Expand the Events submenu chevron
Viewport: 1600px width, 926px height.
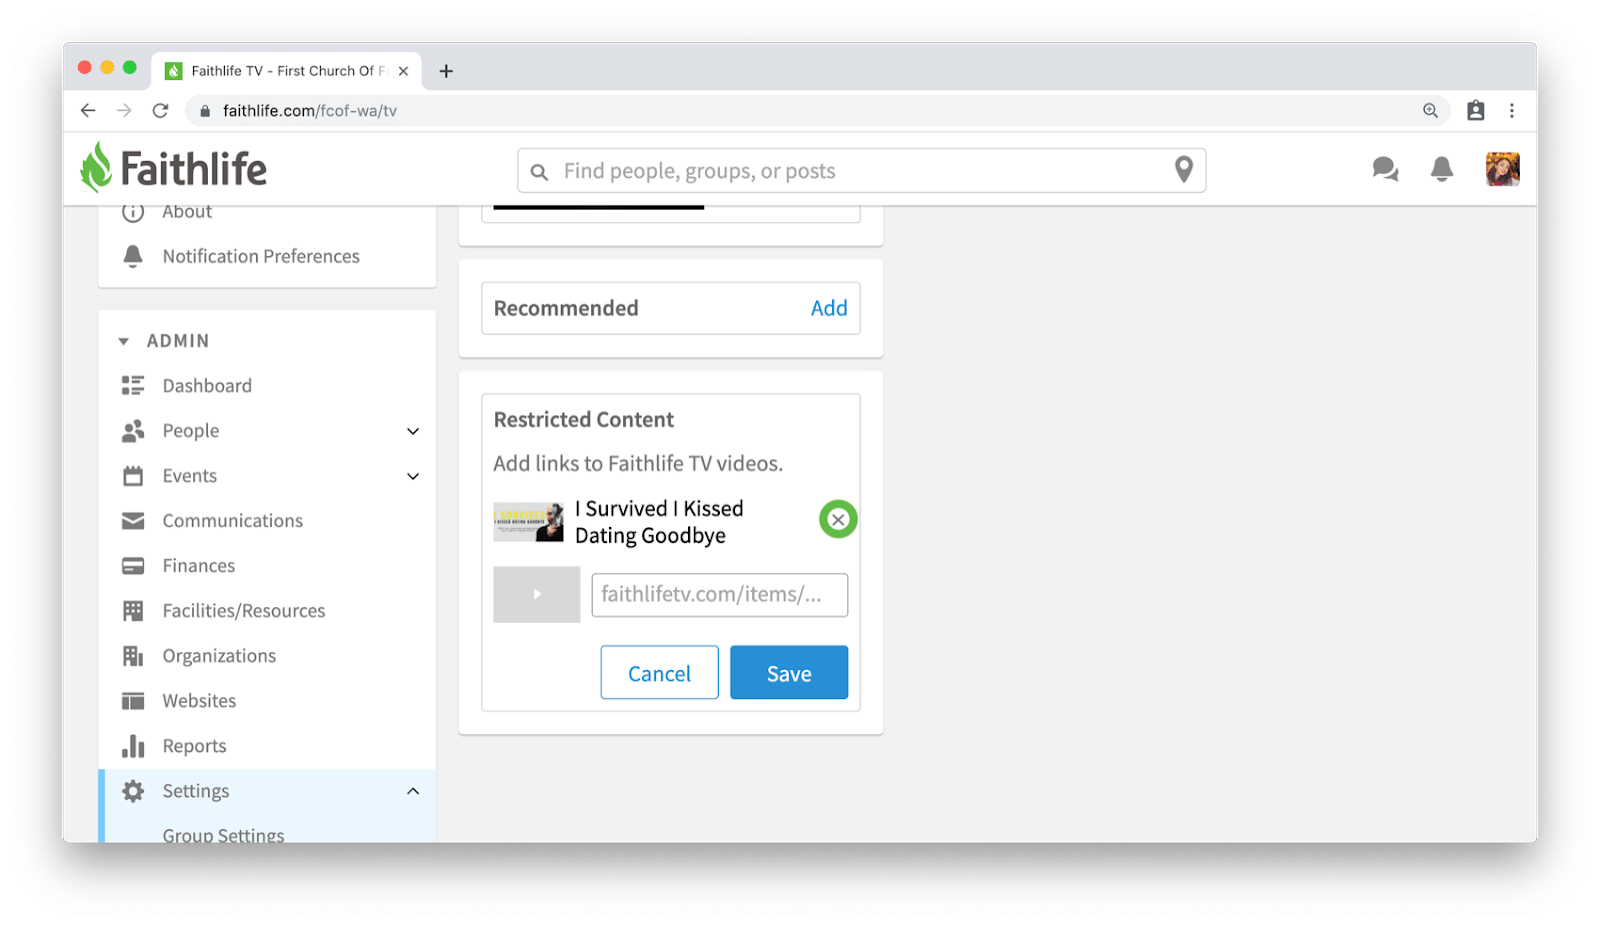pos(413,476)
